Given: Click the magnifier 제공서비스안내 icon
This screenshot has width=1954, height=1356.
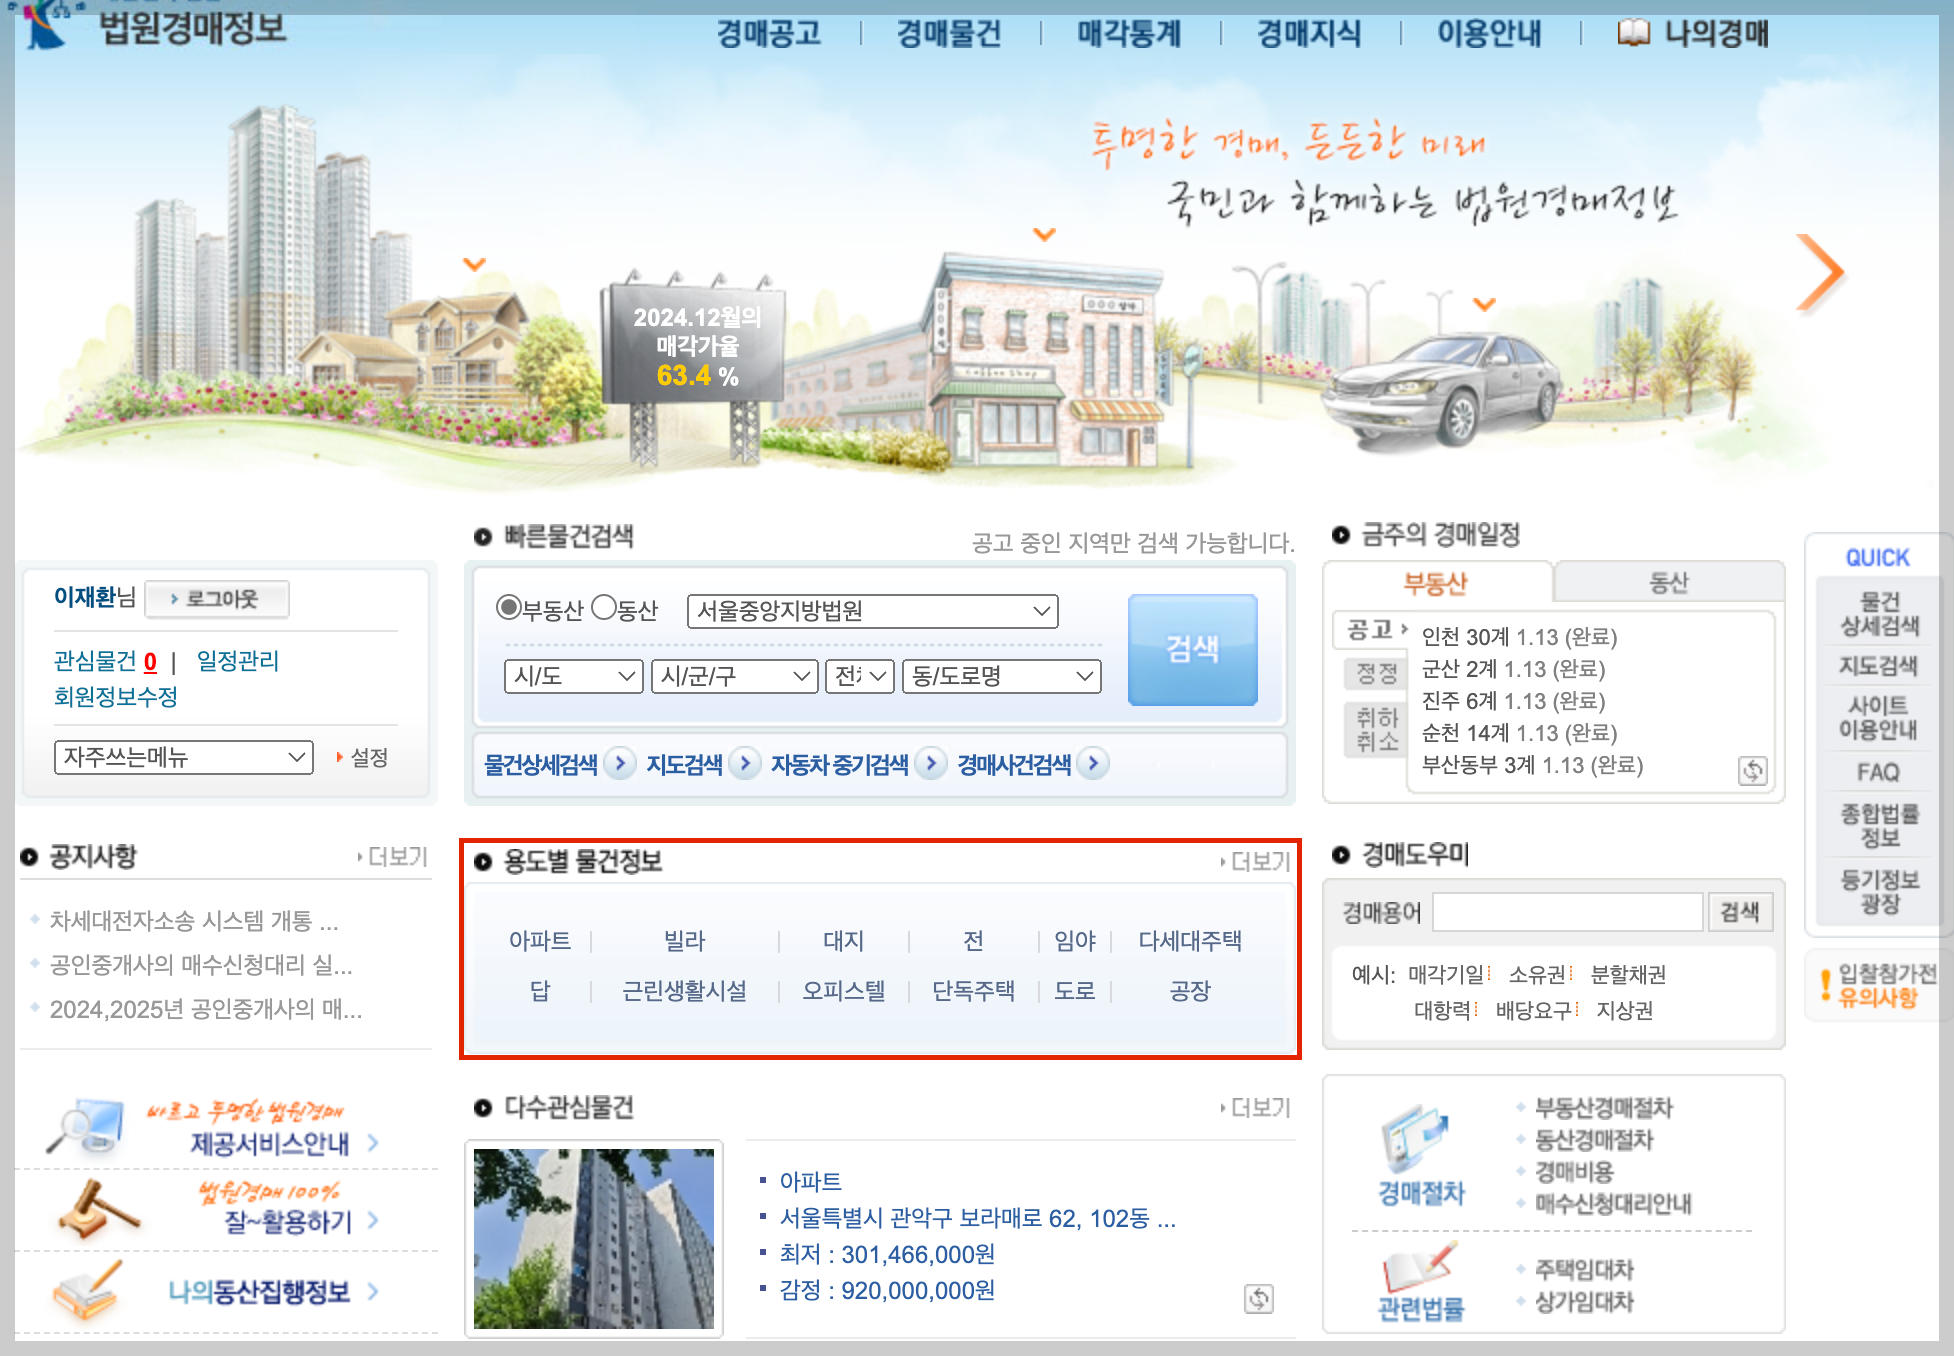Looking at the screenshot, I should point(86,1126).
